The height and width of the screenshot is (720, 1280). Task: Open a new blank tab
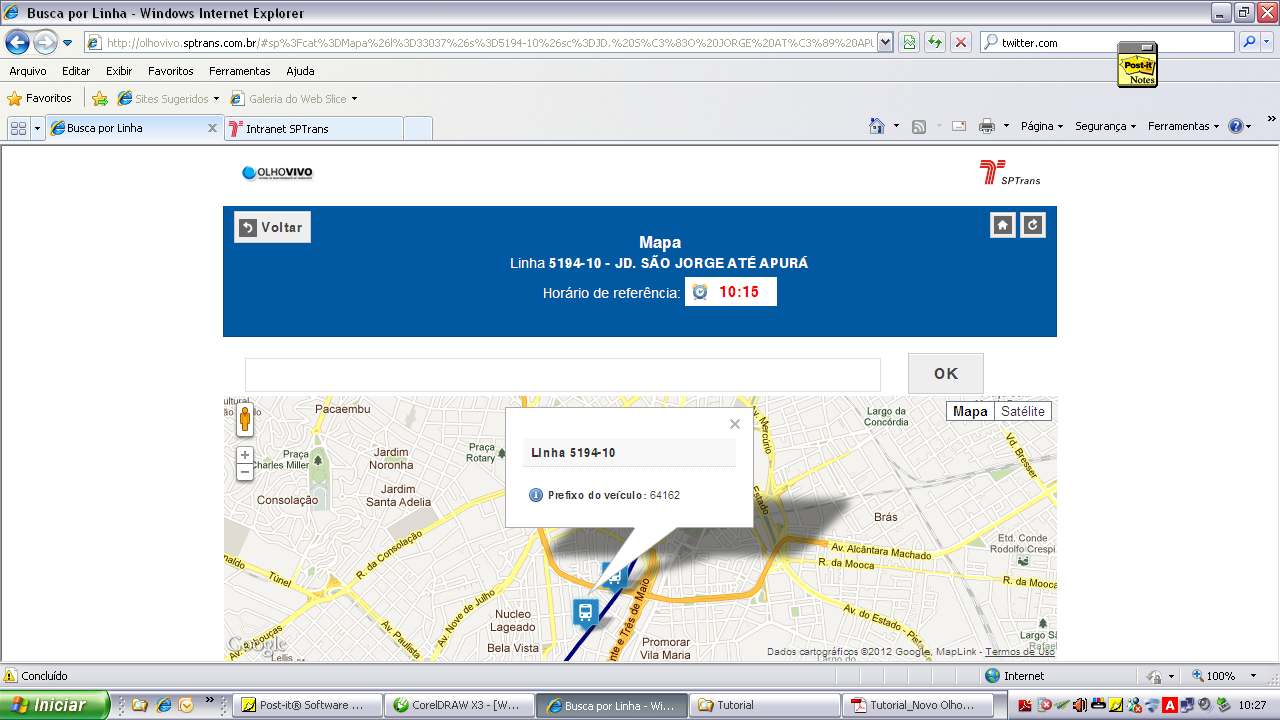418,128
